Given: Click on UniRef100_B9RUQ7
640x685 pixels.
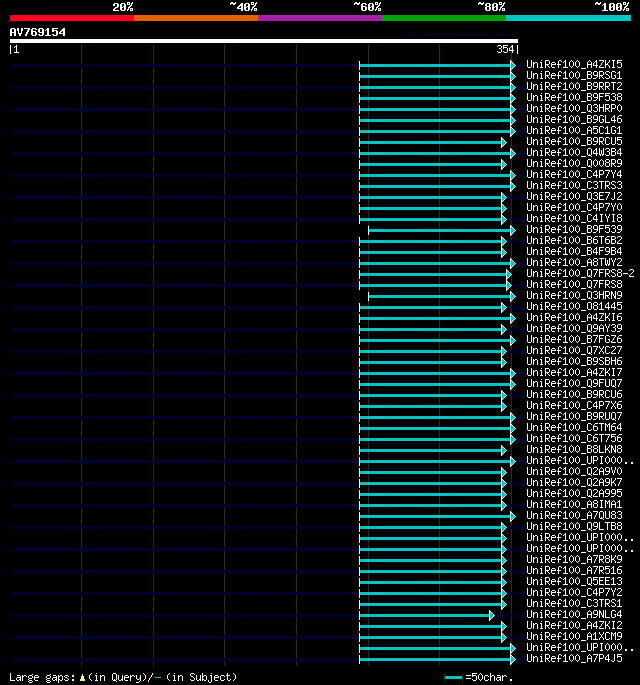Looking at the screenshot, I should 574,416.
